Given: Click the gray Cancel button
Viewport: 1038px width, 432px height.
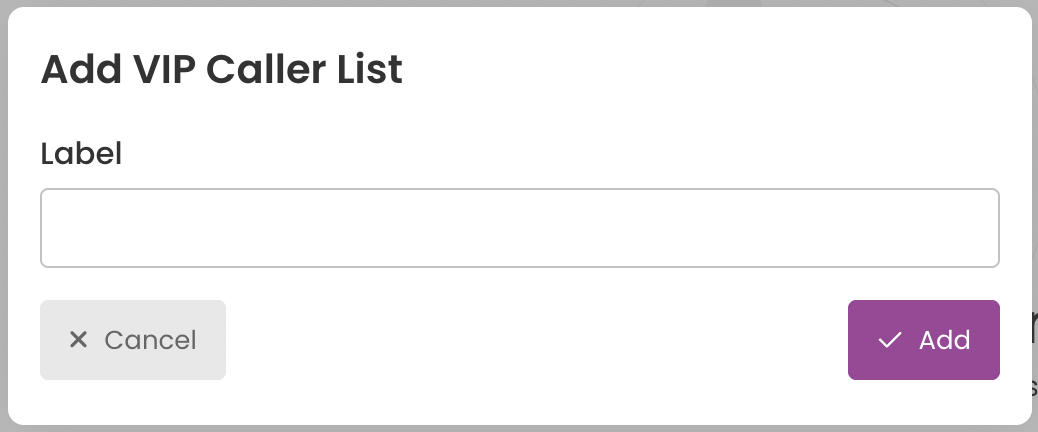Looking at the screenshot, I should point(133,340).
